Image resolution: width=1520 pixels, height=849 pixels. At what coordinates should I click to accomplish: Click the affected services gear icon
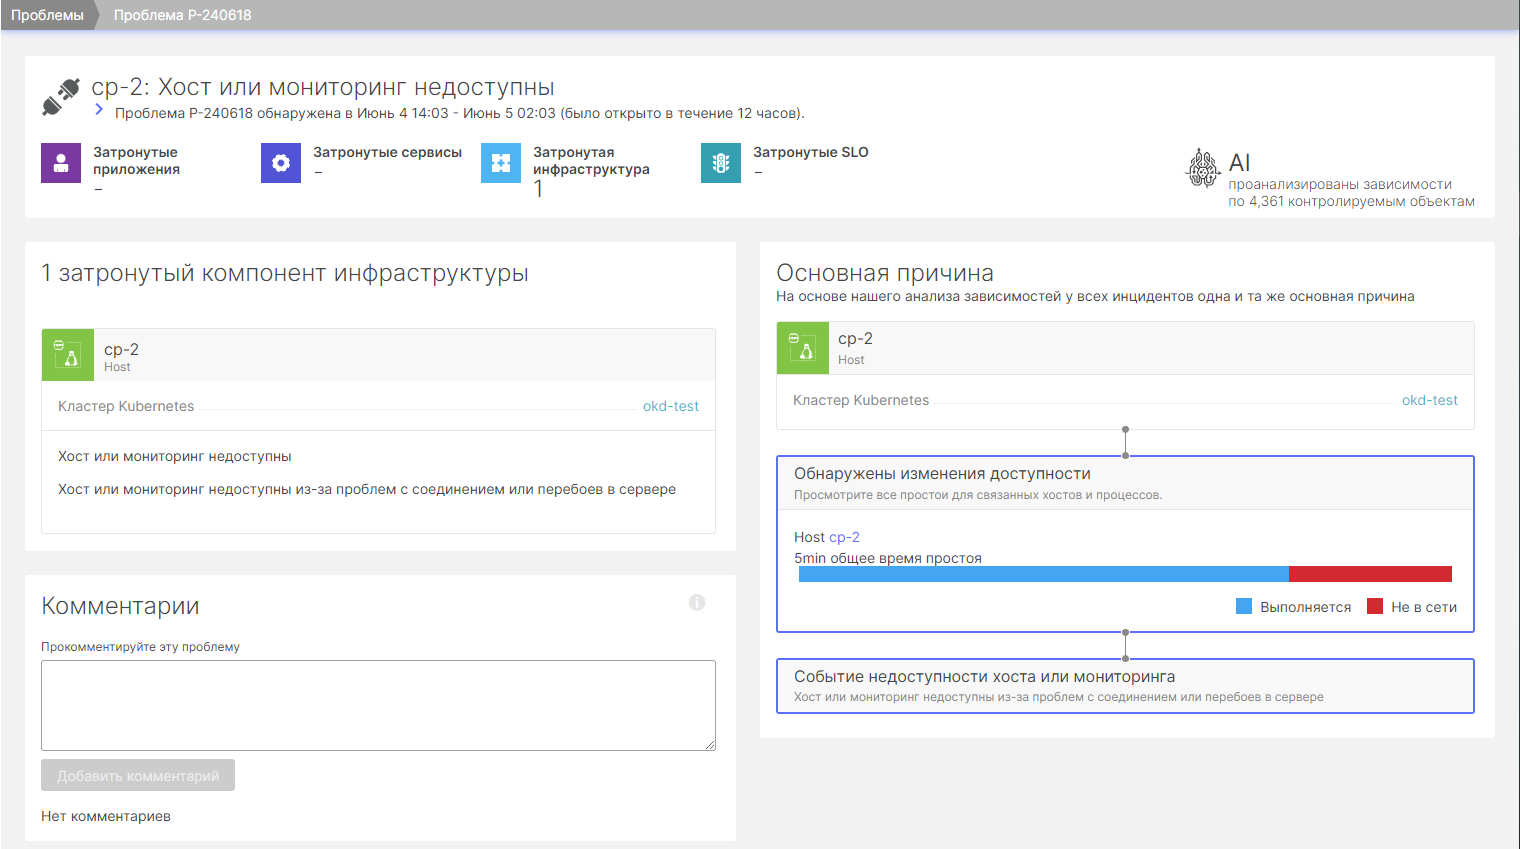pyautogui.click(x=281, y=163)
